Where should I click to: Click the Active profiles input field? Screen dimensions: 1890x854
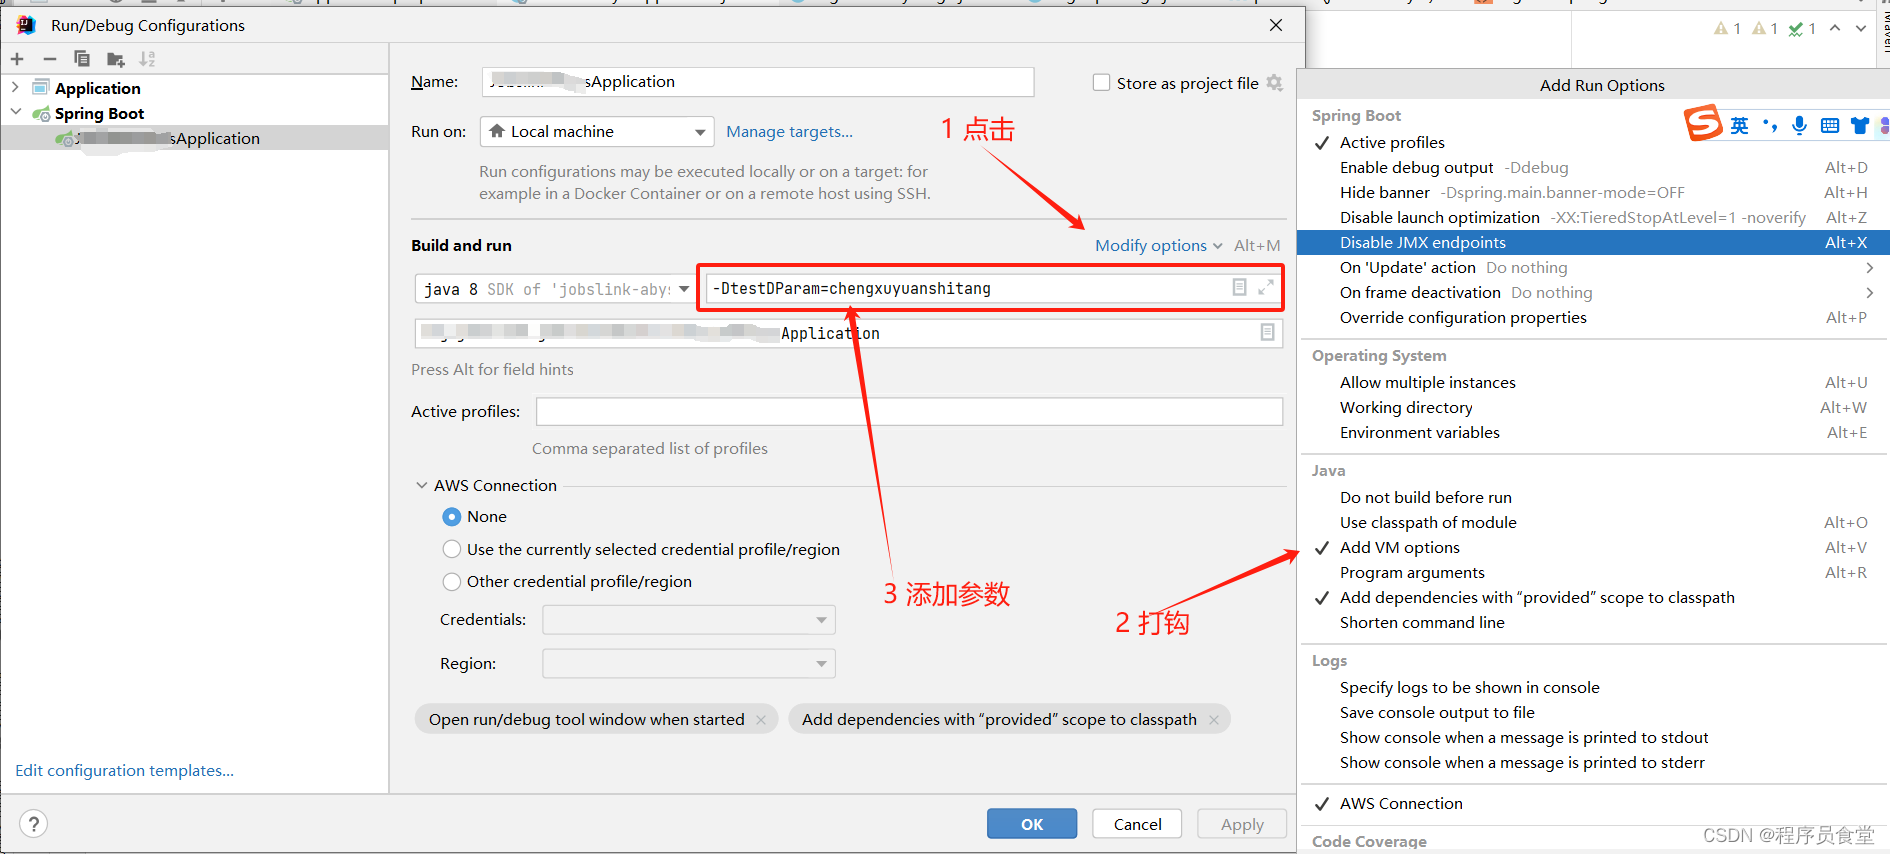pyautogui.click(x=909, y=411)
